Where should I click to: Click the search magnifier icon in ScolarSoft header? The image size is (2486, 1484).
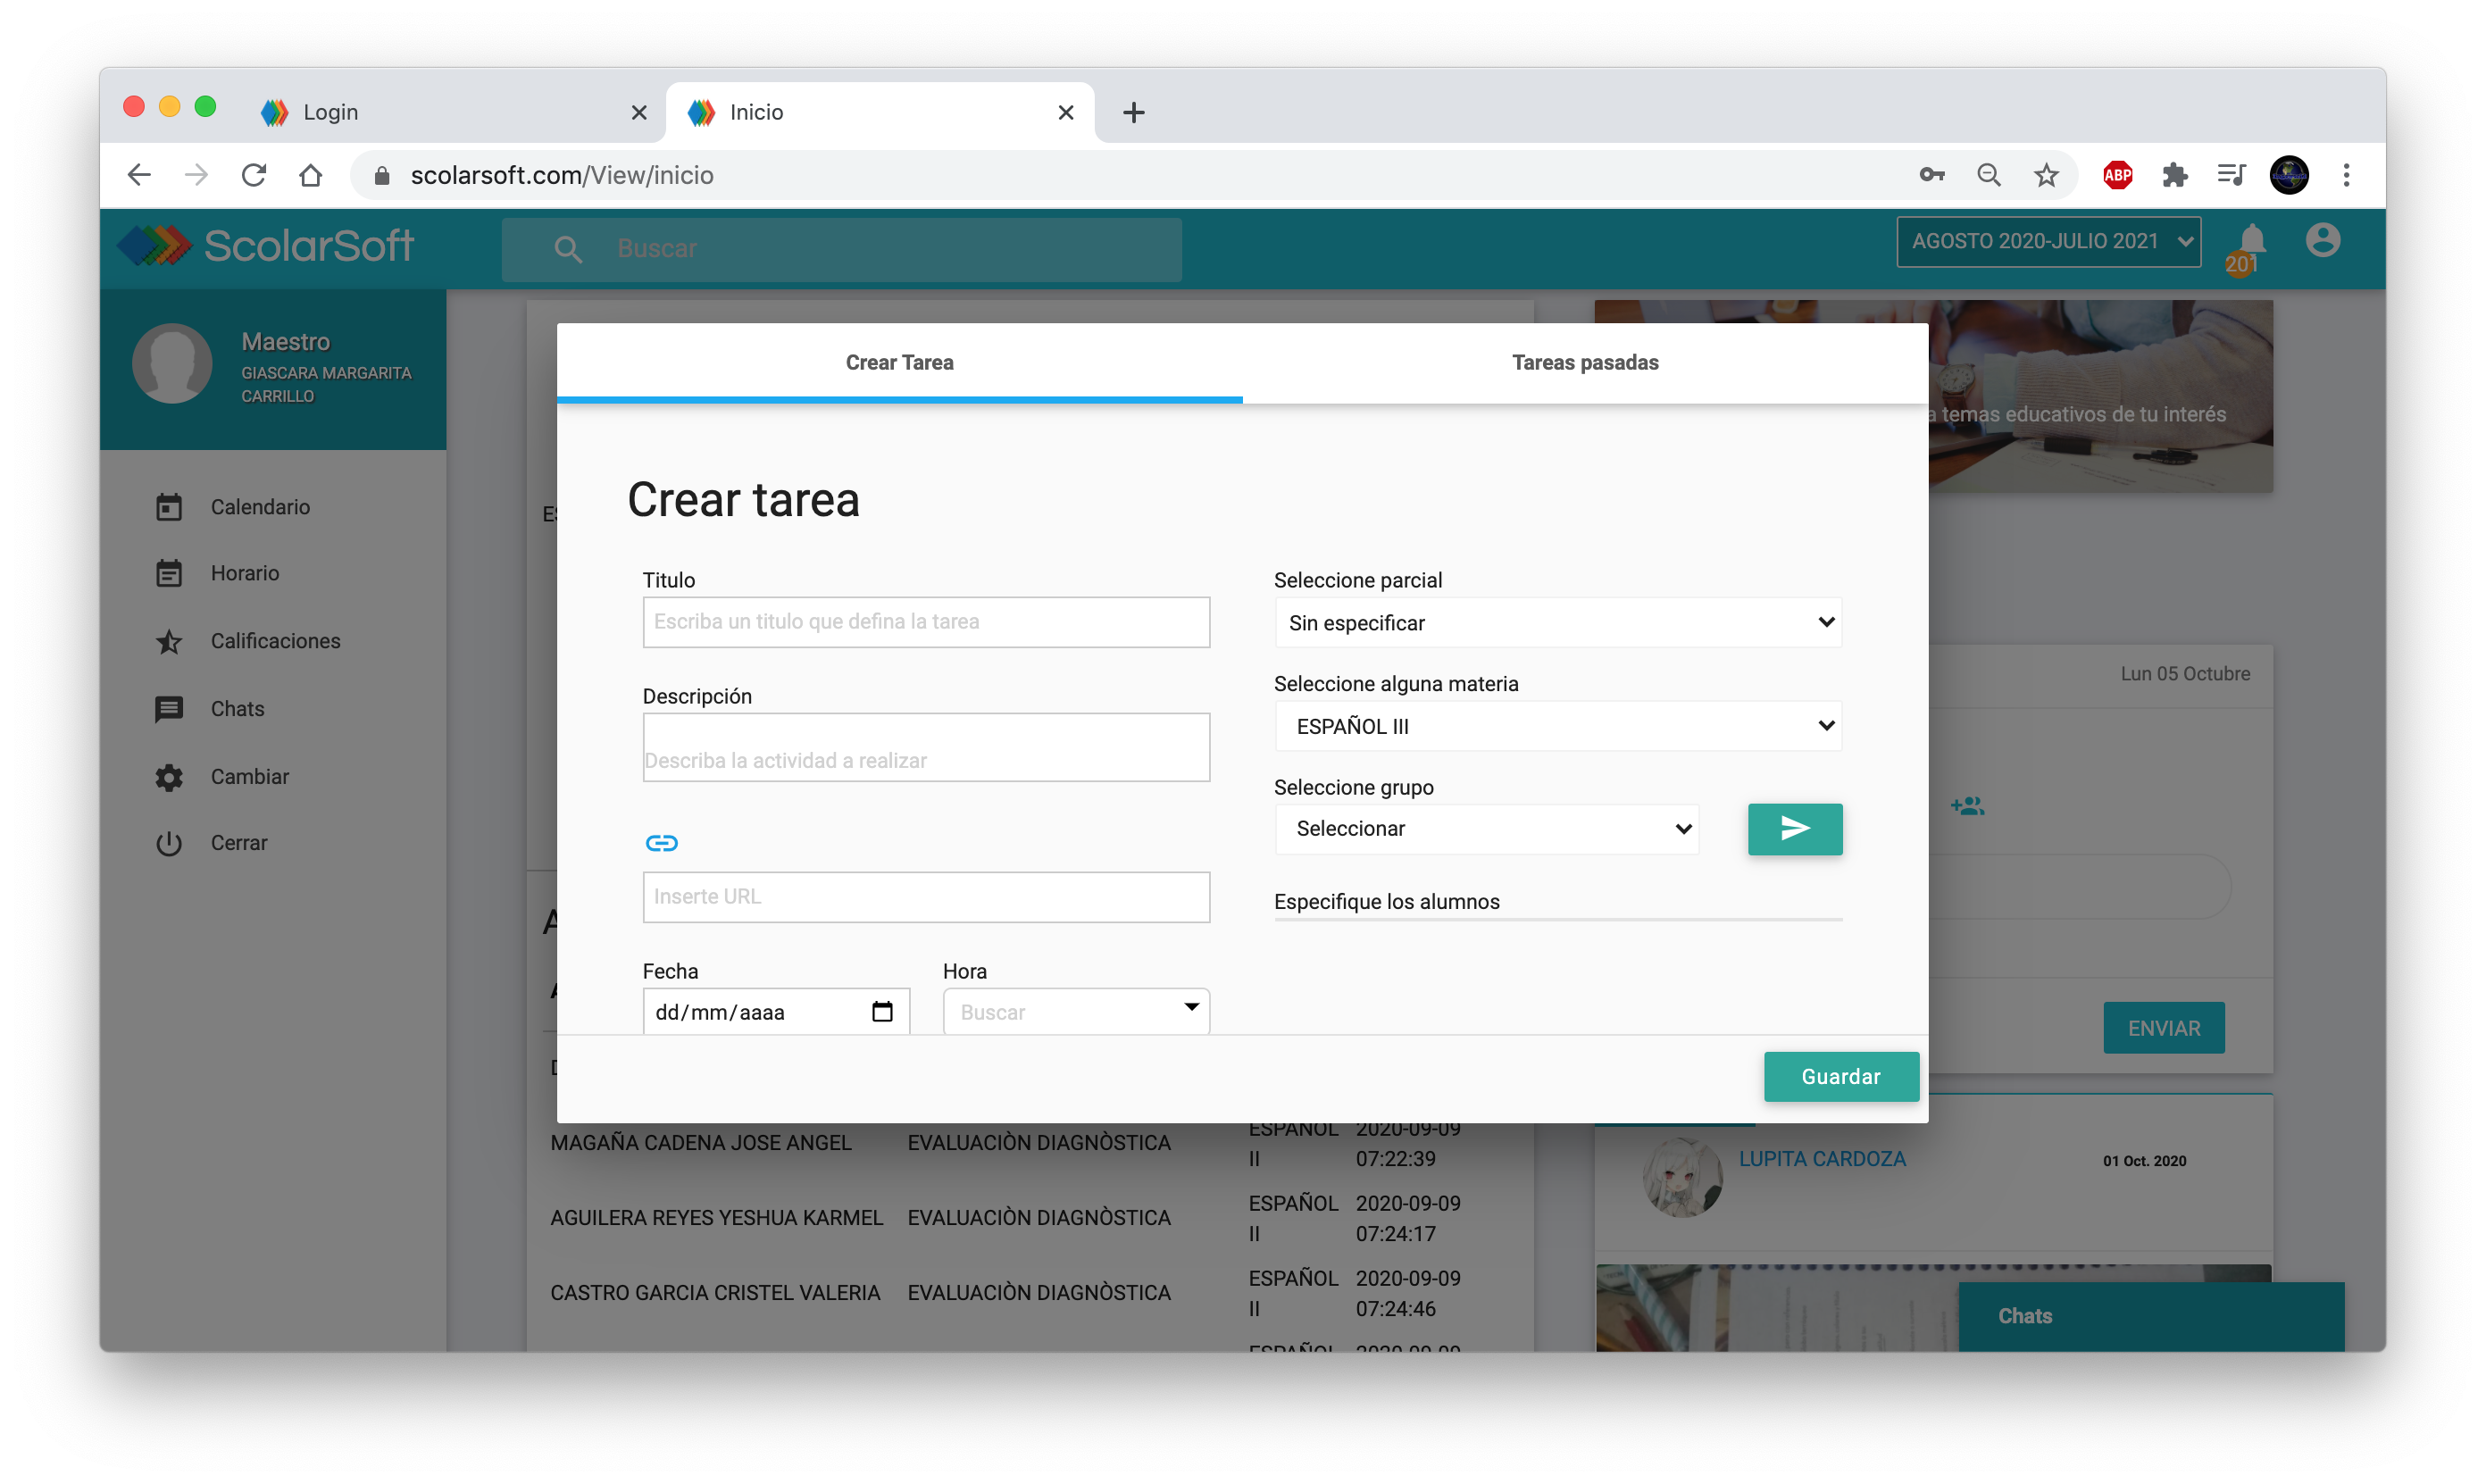pyautogui.click(x=567, y=249)
